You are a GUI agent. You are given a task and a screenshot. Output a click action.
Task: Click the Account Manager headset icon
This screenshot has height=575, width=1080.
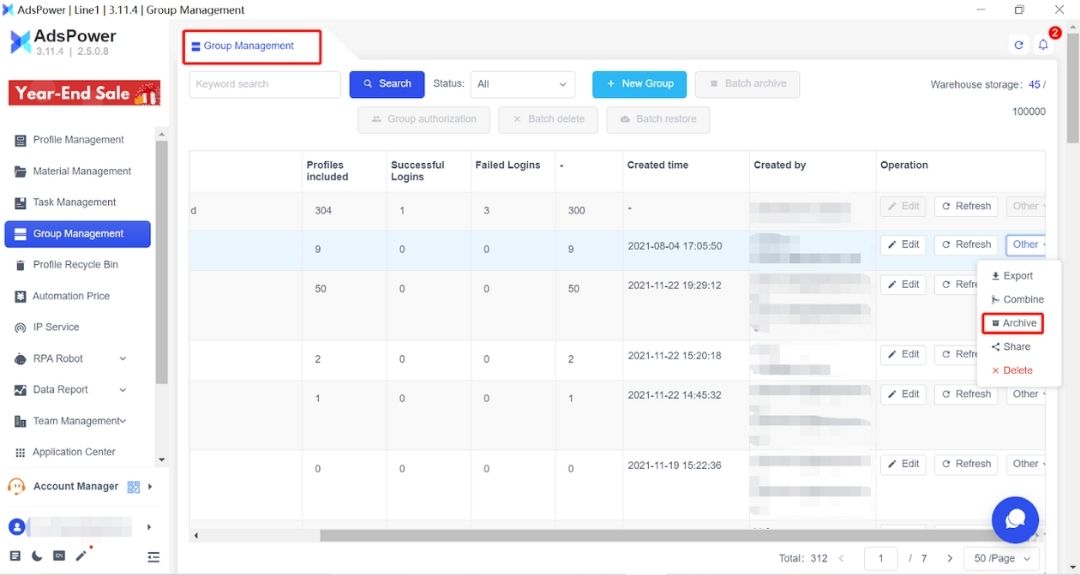(17, 486)
